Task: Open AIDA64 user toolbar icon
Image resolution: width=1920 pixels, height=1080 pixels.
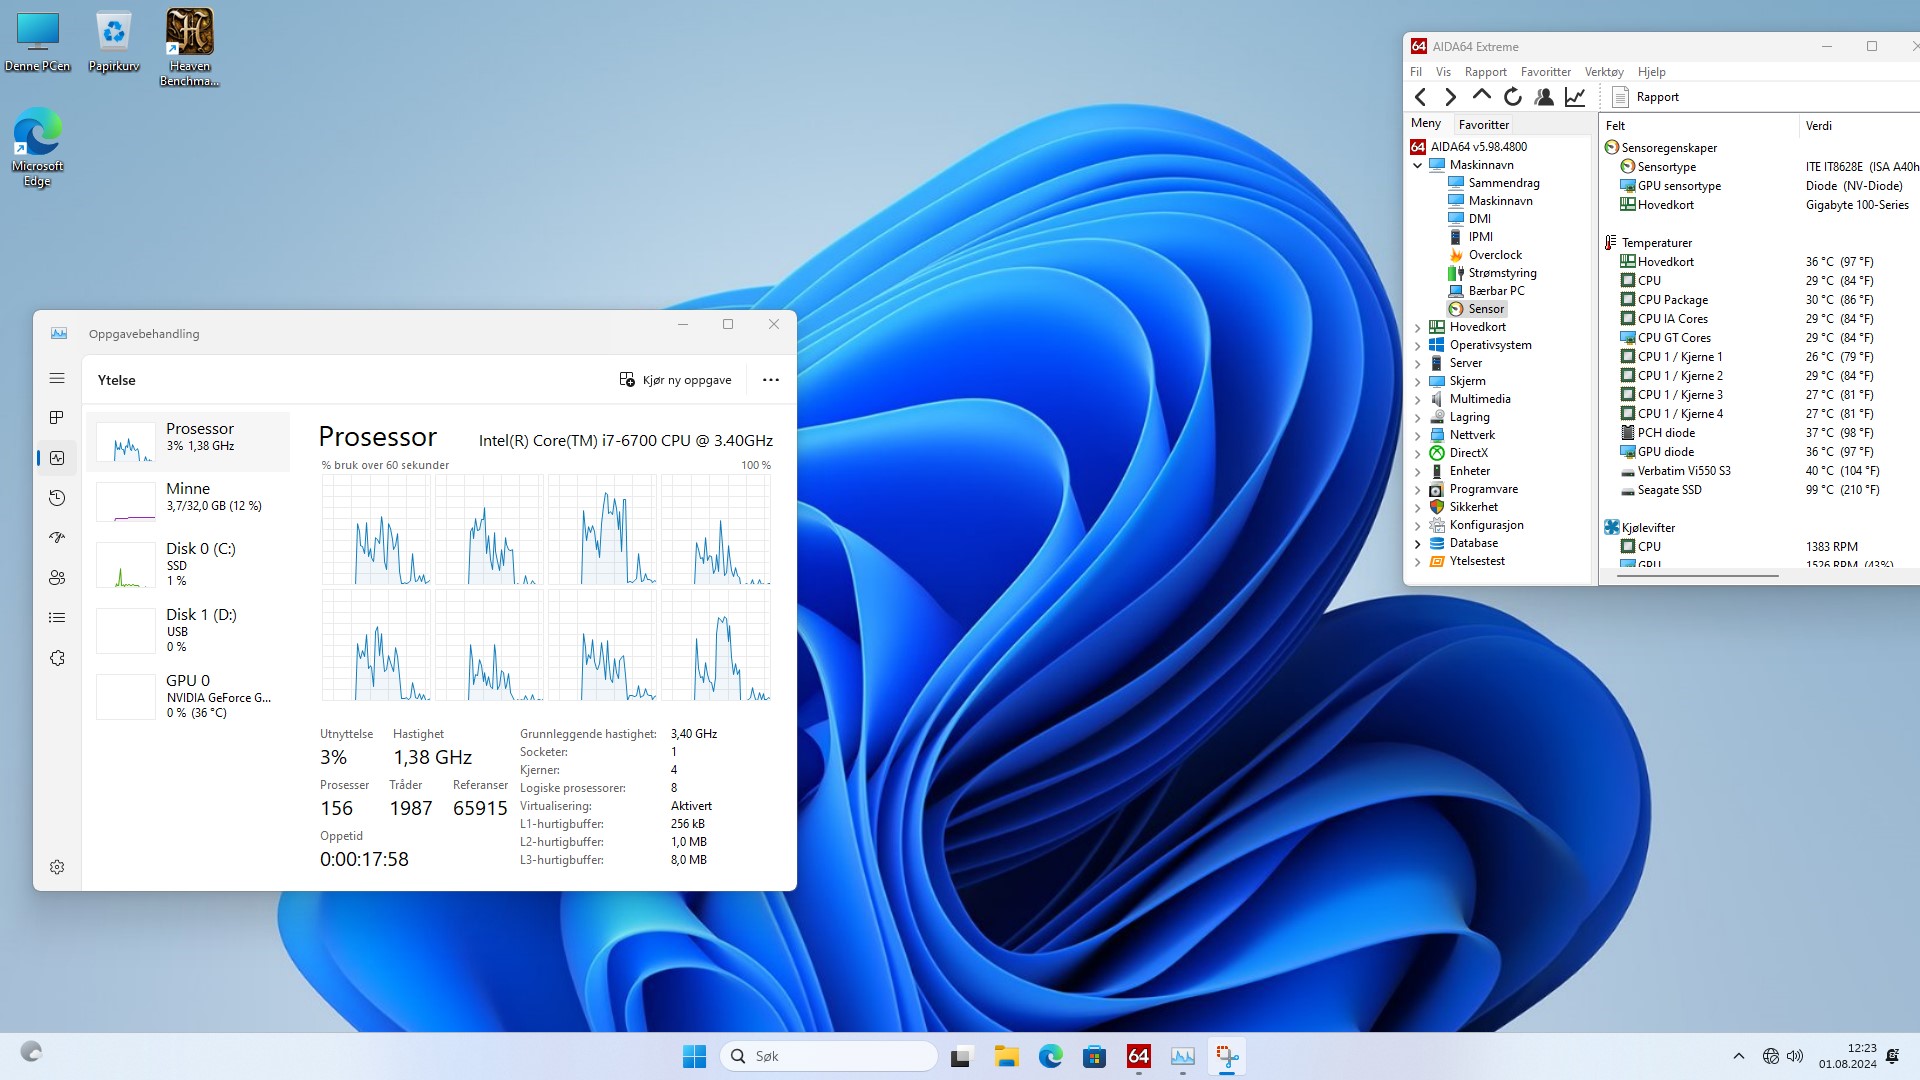Action: point(1544,97)
